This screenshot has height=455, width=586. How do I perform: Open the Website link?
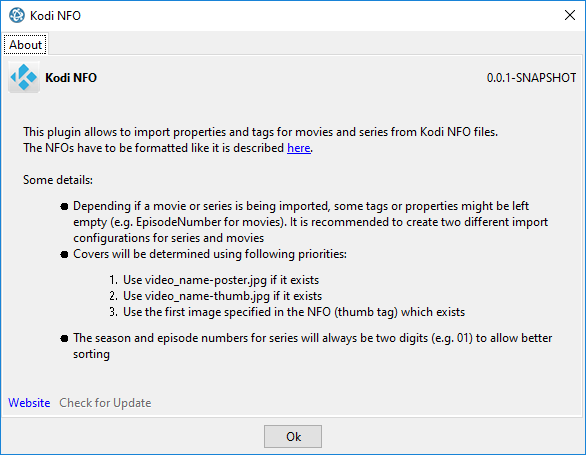click(x=29, y=403)
